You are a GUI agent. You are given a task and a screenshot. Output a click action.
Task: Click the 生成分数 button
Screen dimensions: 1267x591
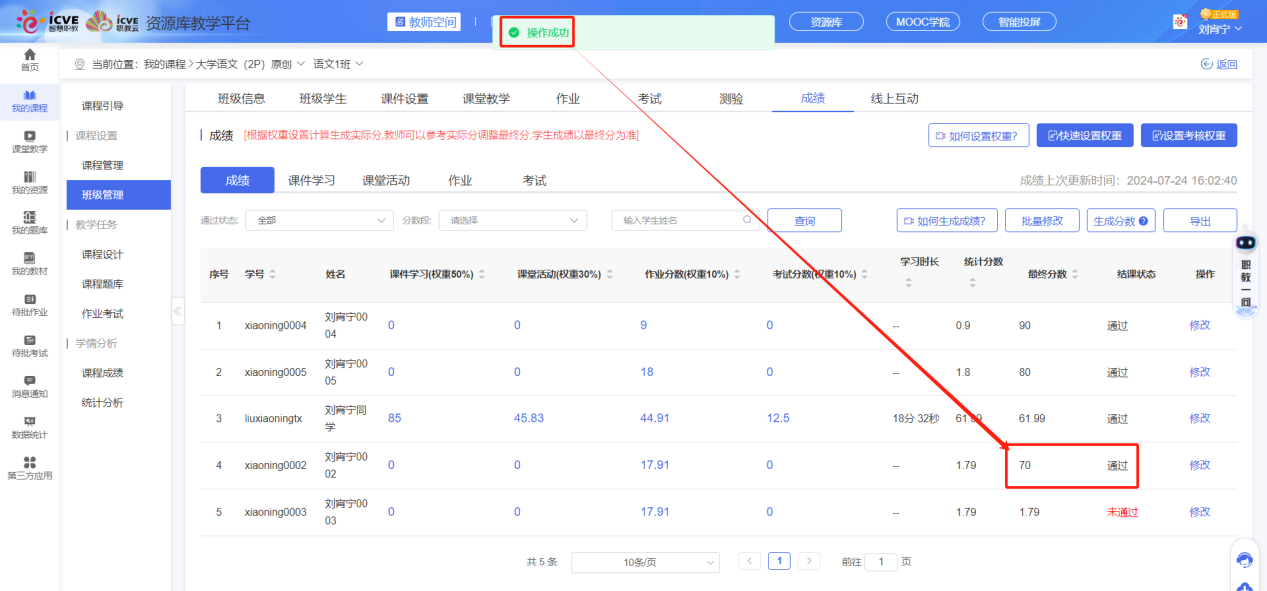(x=1121, y=221)
